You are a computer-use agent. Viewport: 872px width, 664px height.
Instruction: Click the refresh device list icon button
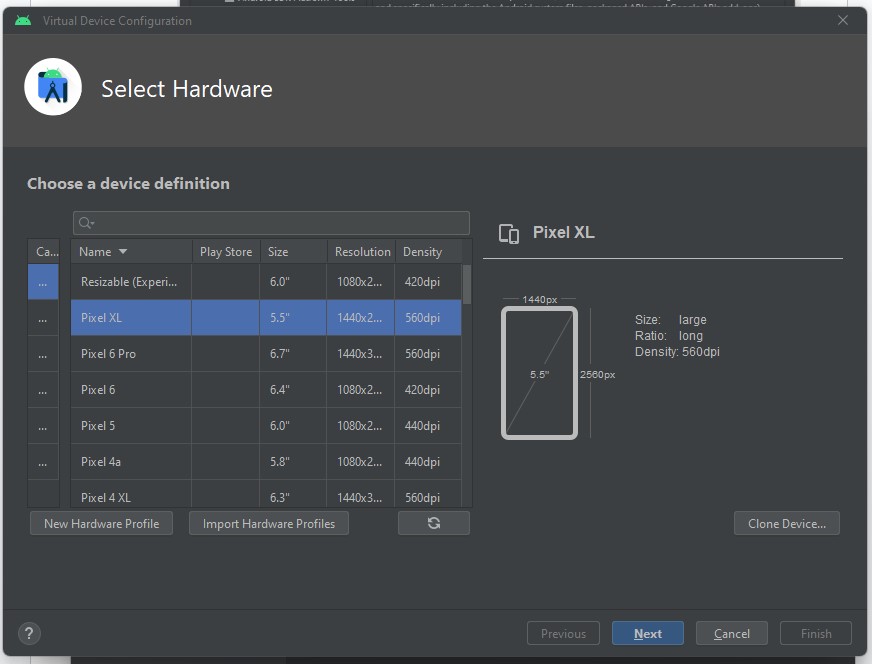(434, 523)
